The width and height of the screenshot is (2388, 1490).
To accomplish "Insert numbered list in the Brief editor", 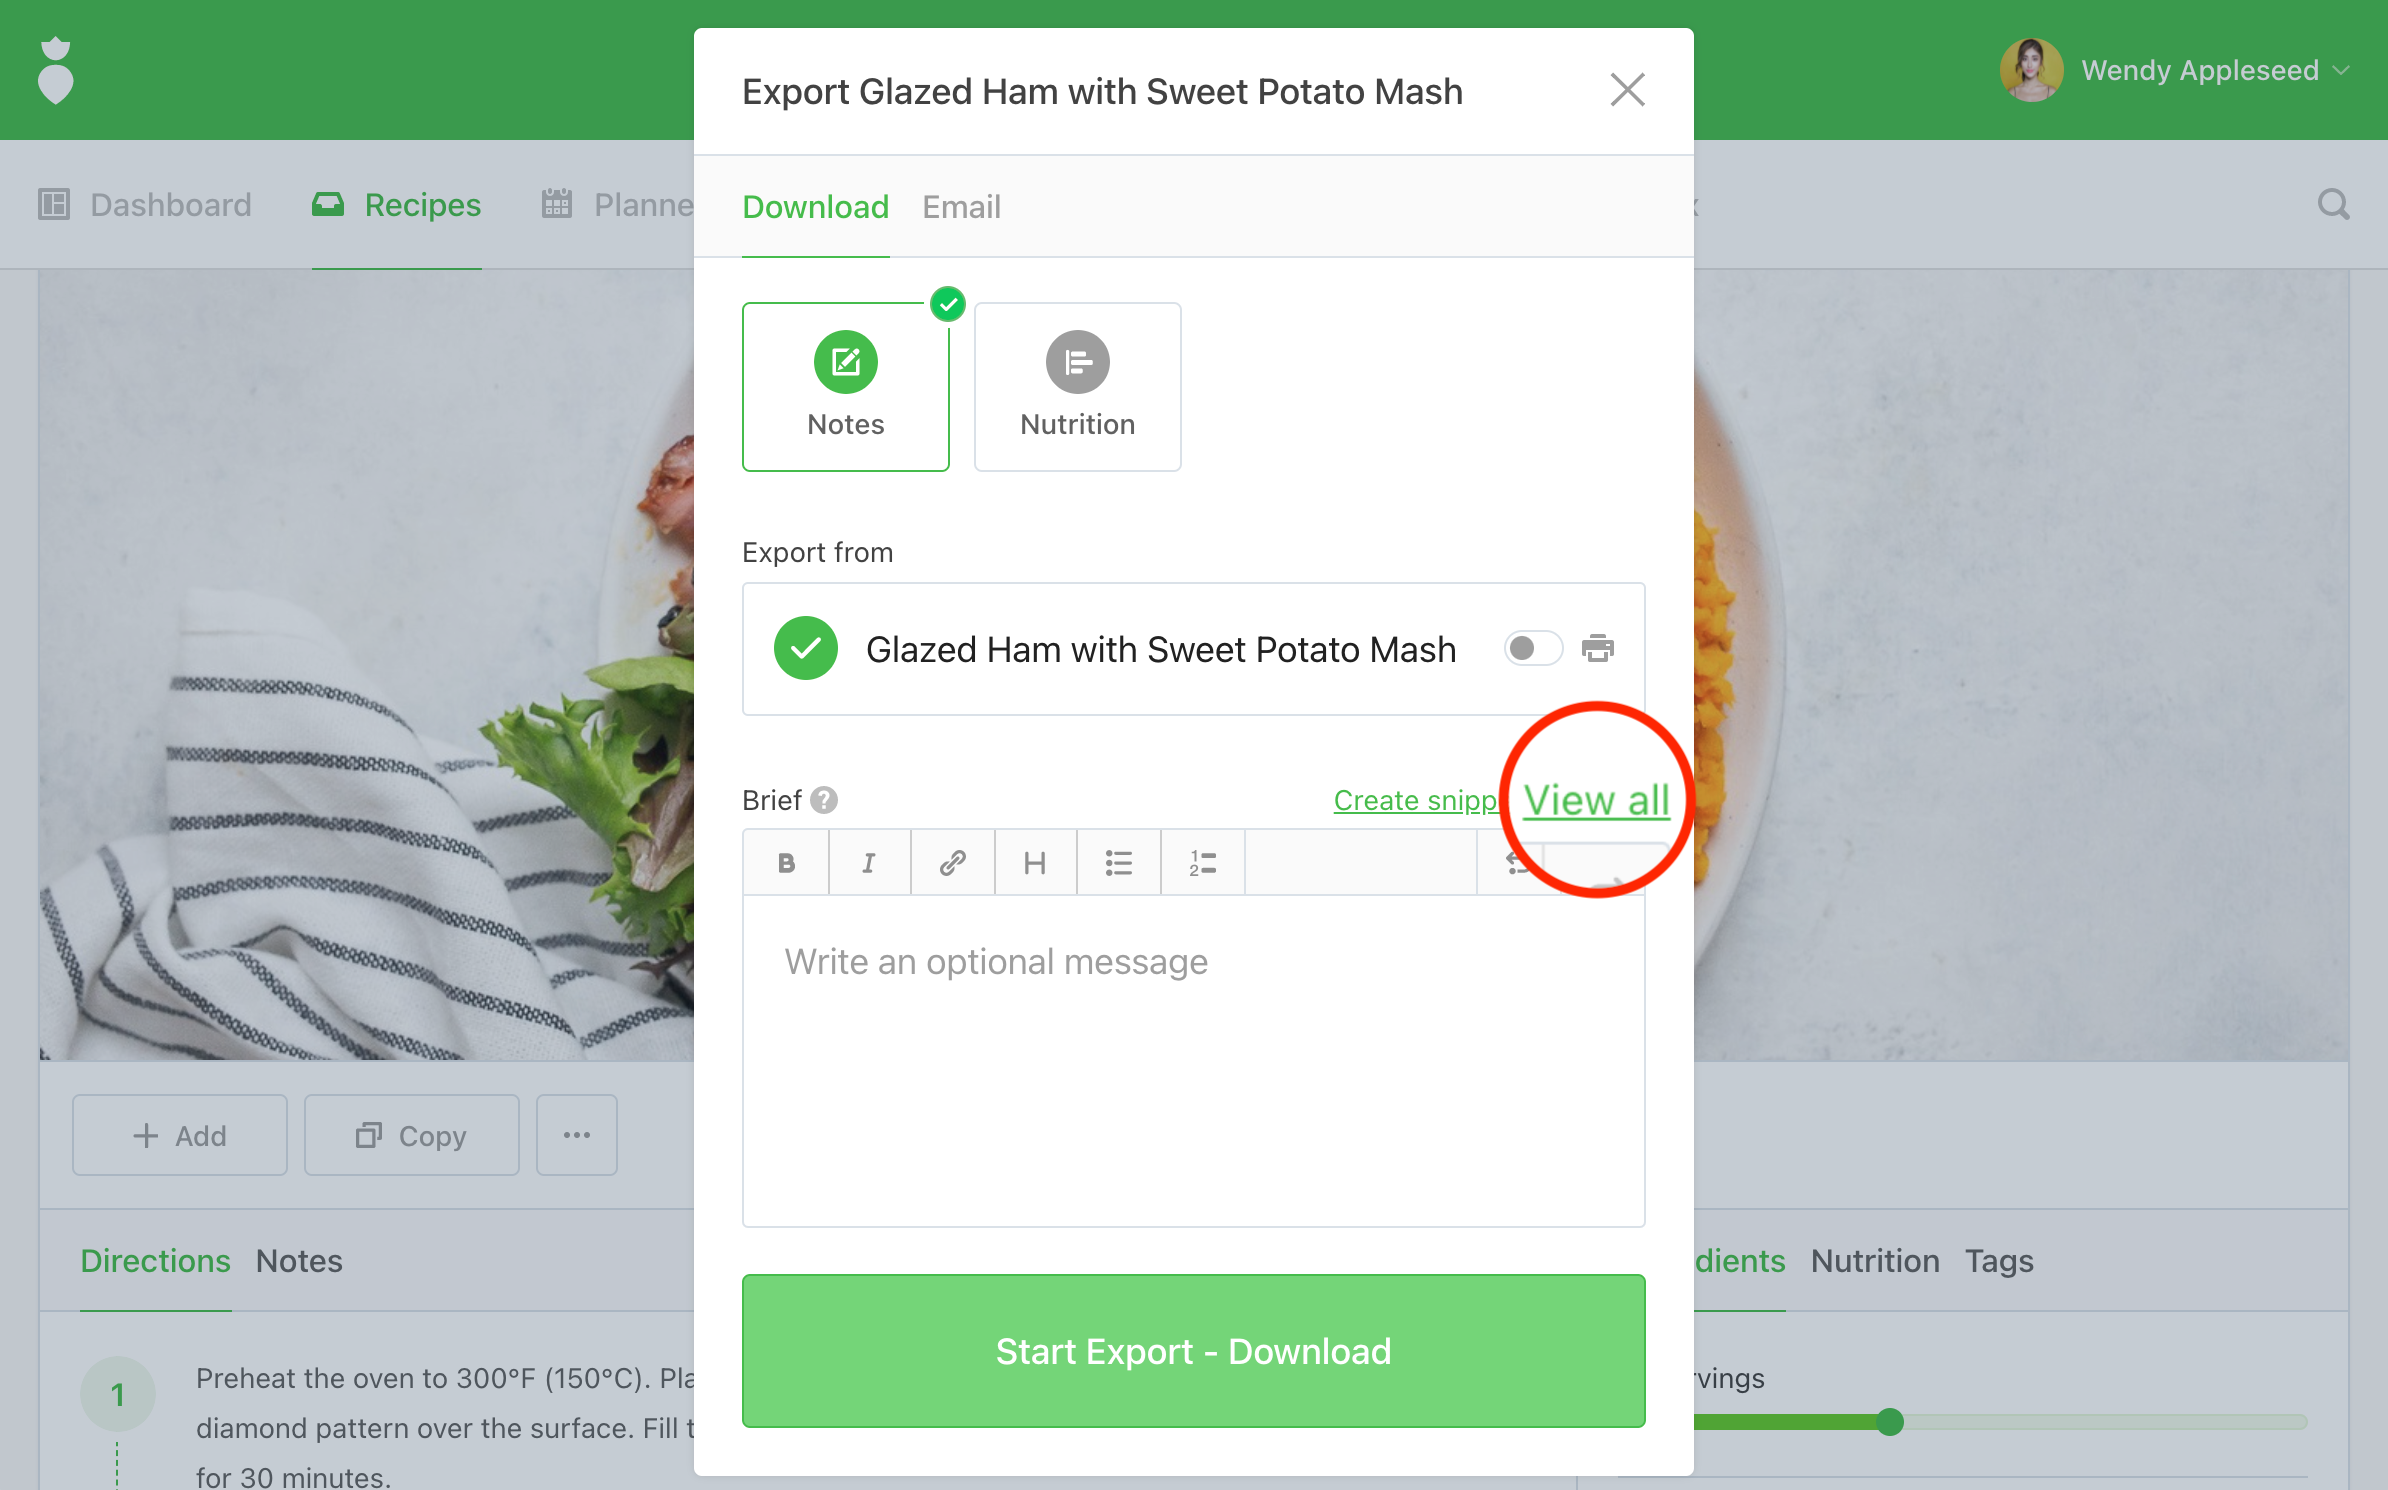I will pos(1202,862).
